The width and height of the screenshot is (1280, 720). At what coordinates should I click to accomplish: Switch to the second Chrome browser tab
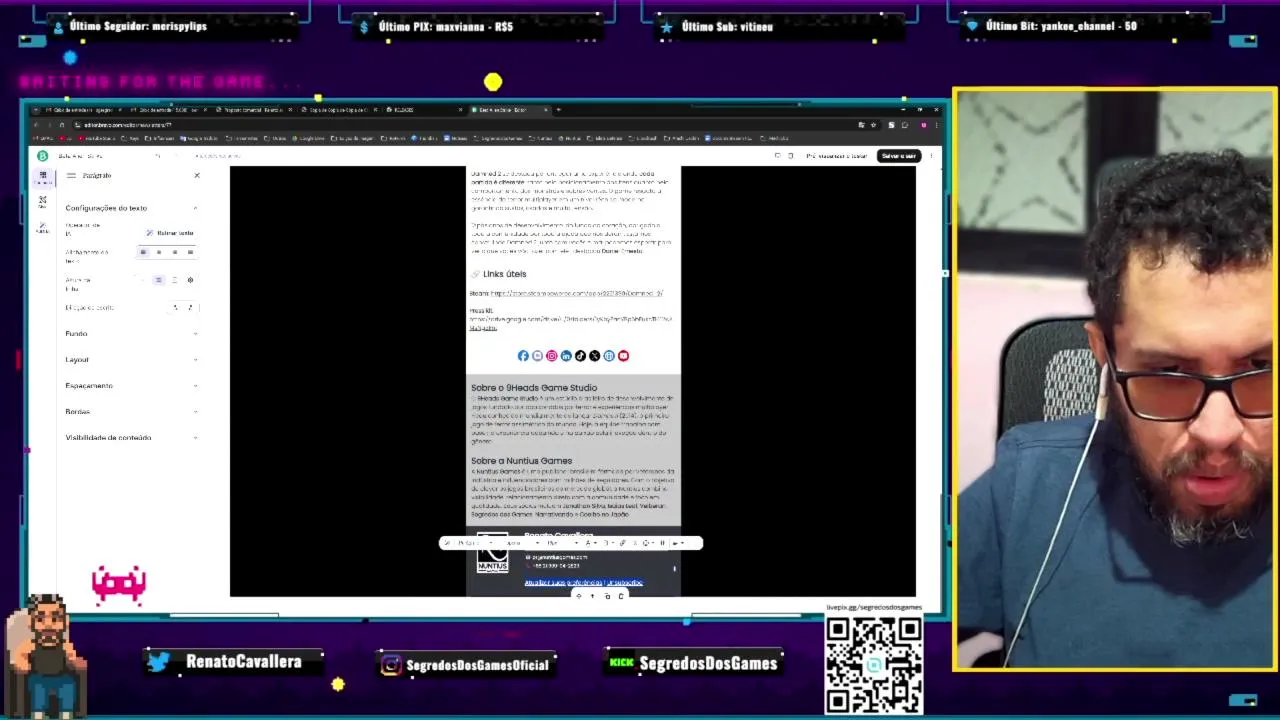(x=168, y=110)
